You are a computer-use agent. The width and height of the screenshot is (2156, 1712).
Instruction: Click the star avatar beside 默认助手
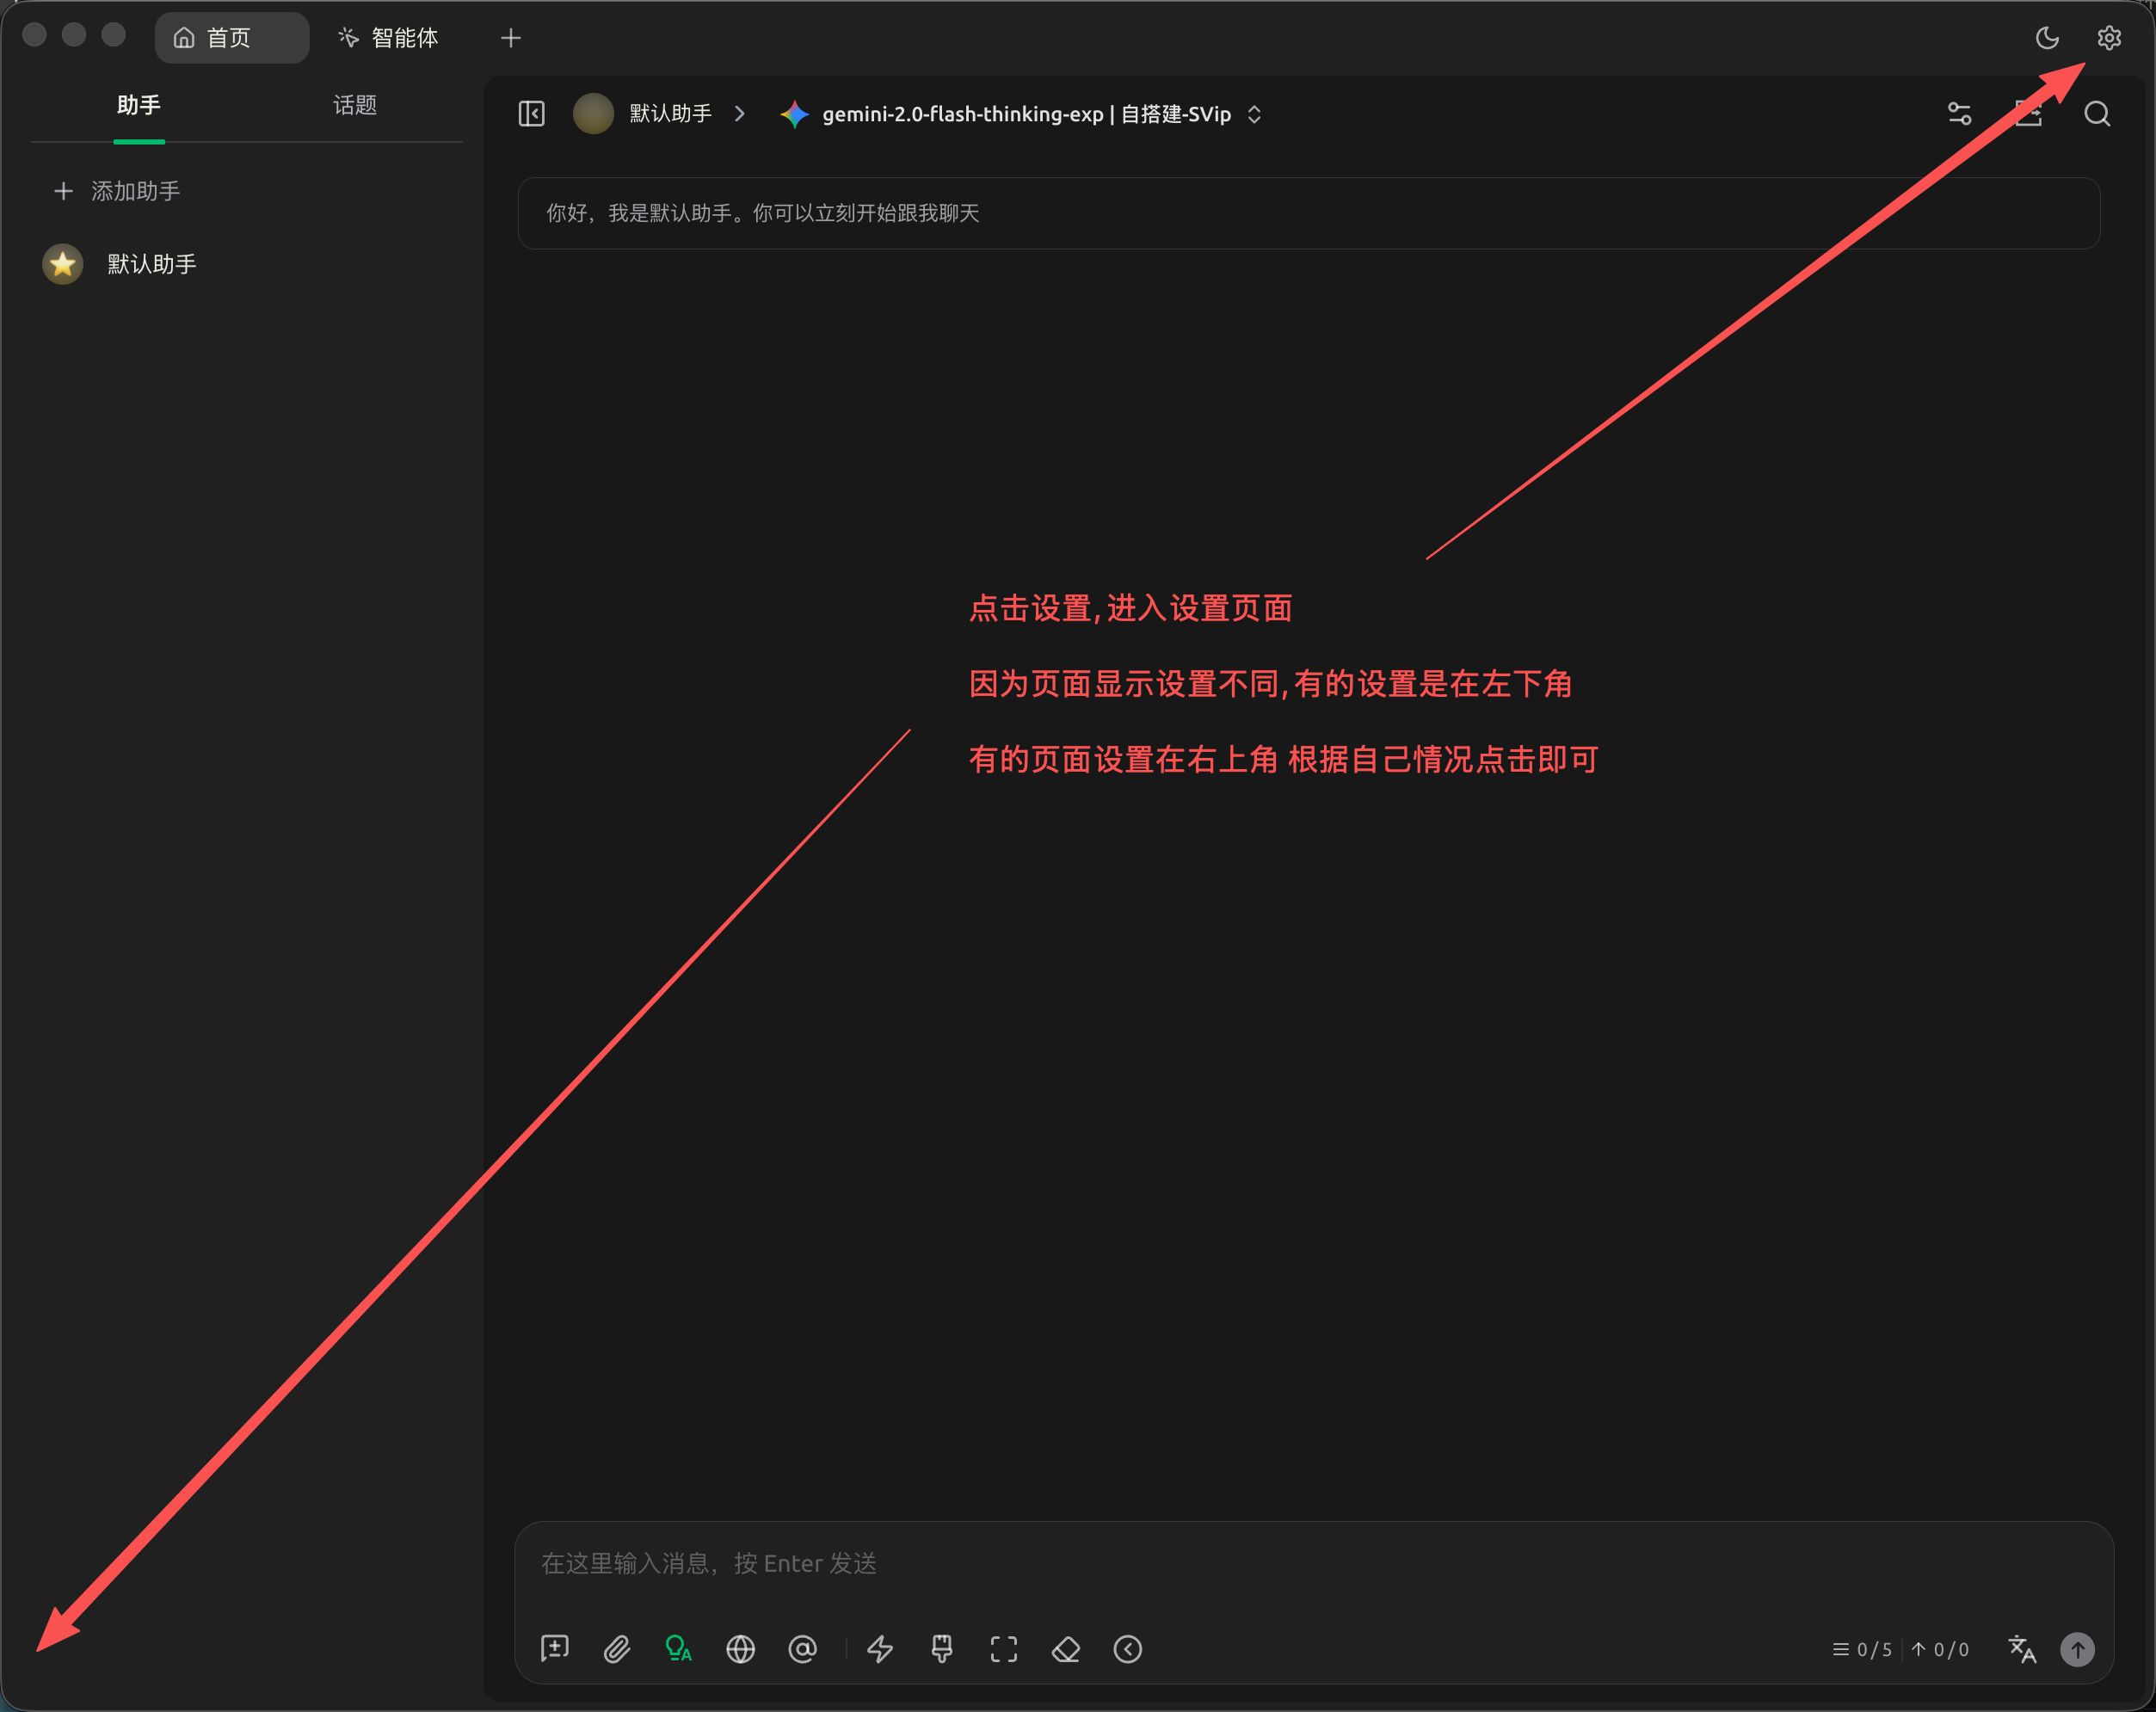pos(63,264)
